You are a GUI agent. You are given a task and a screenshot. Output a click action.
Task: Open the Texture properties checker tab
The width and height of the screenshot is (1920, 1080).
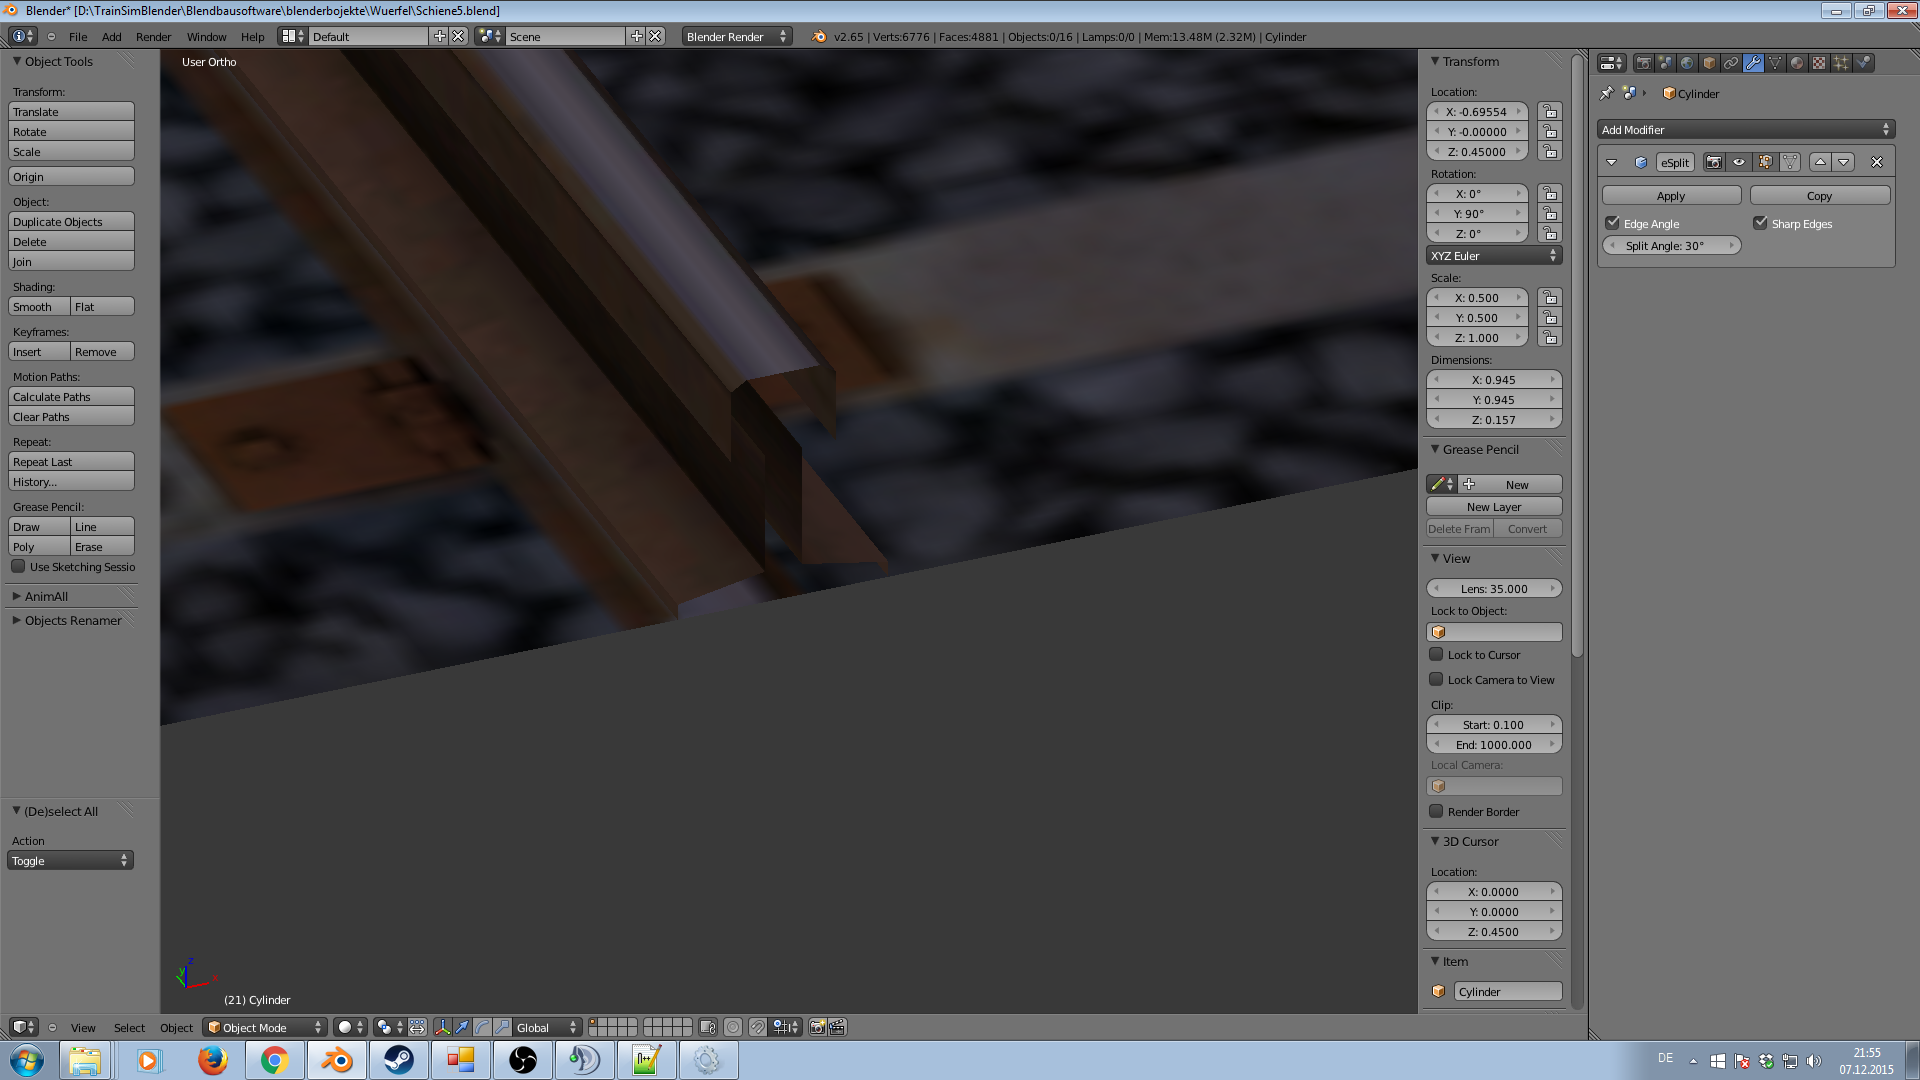click(x=1819, y=63)
